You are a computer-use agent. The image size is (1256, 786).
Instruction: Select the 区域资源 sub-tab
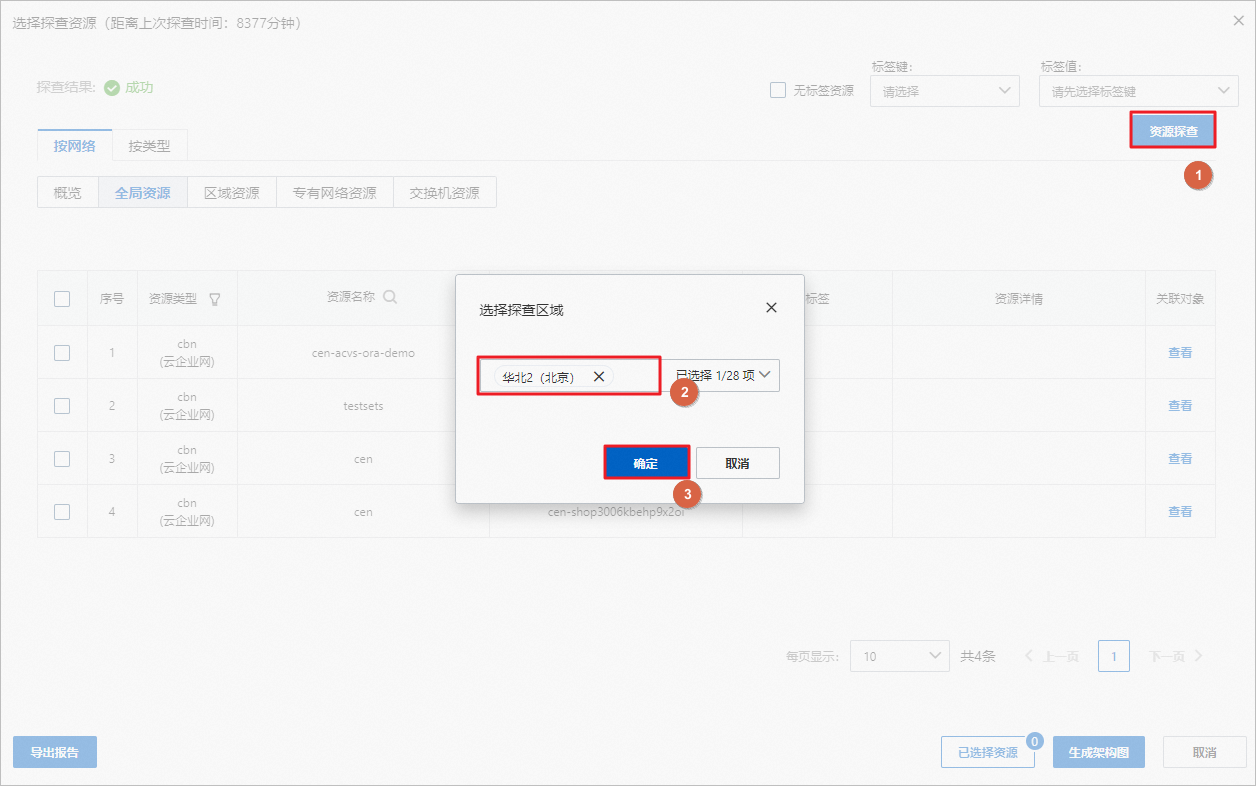pos(232,193)
